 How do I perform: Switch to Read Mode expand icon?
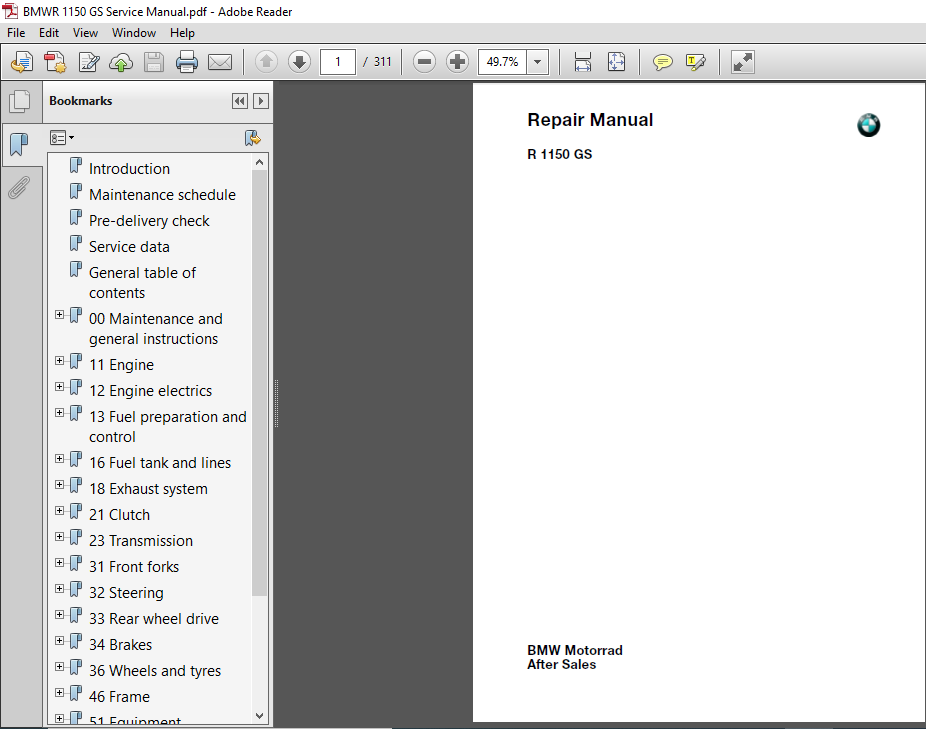click(x=742, y=61)
